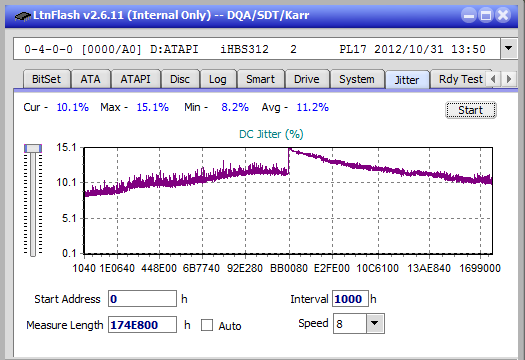Open the System tab
This screenshot has width=525, height=360.
(x=357, y=79)
